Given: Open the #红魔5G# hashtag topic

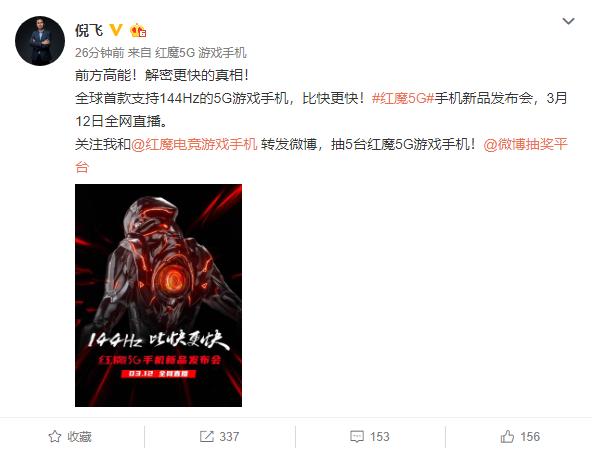Looking at the screenshot, I should click(x=402, y=98).
